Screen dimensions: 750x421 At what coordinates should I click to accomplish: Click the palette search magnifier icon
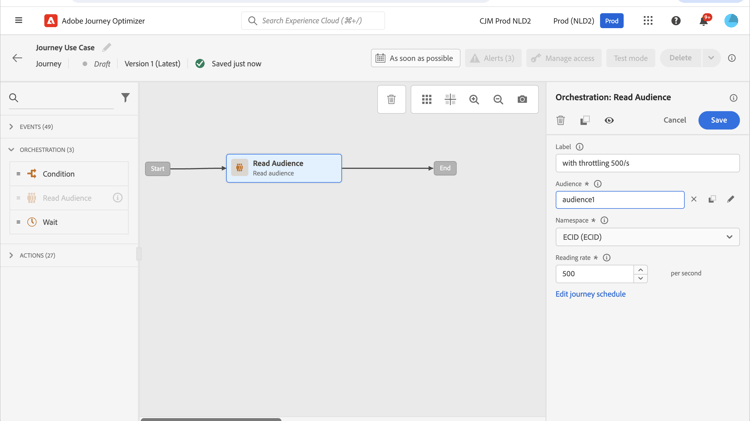(13, 98)
